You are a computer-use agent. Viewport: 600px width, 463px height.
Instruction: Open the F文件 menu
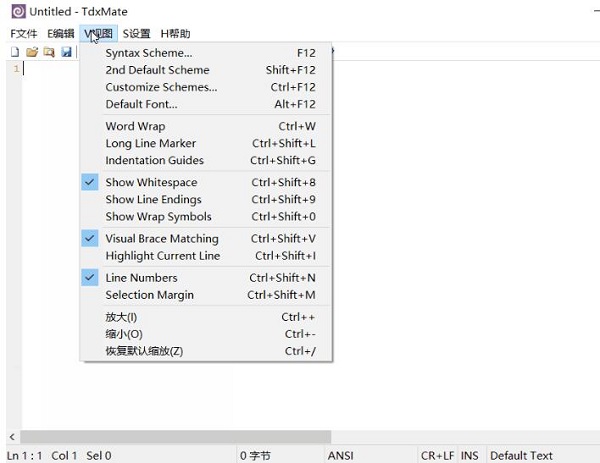pyautogui.click(x=24, y=34)
